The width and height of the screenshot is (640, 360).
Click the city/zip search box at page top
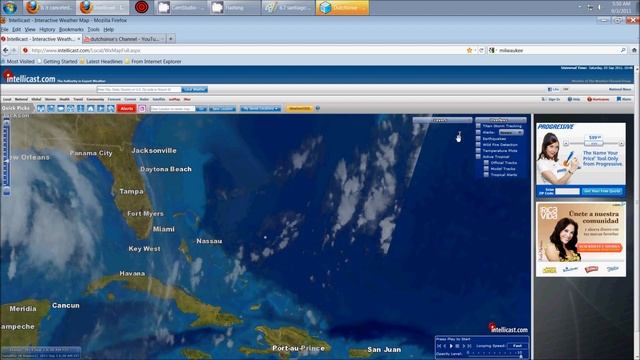coord(139,89)
